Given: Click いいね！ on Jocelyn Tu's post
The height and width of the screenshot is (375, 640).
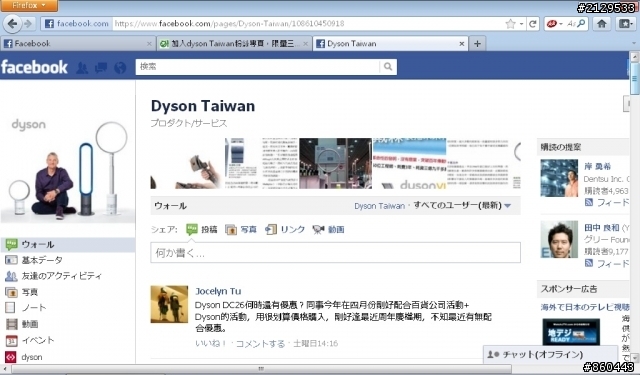Looking at the screenshot, I should coord(211,344).
